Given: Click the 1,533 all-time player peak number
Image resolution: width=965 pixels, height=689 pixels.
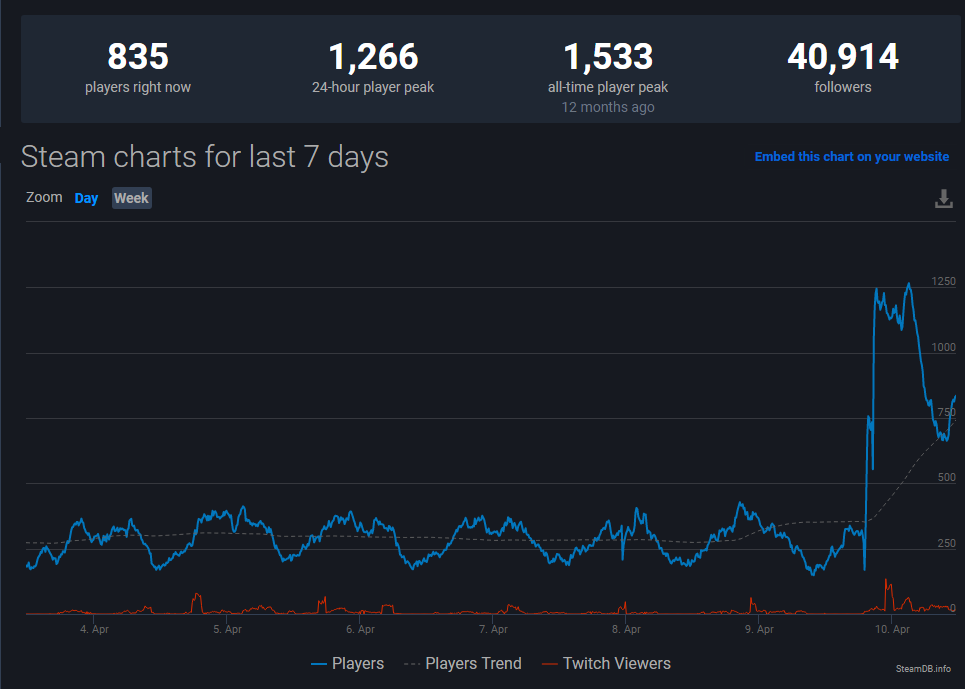Looking at the screenshot, I should 608,57.
